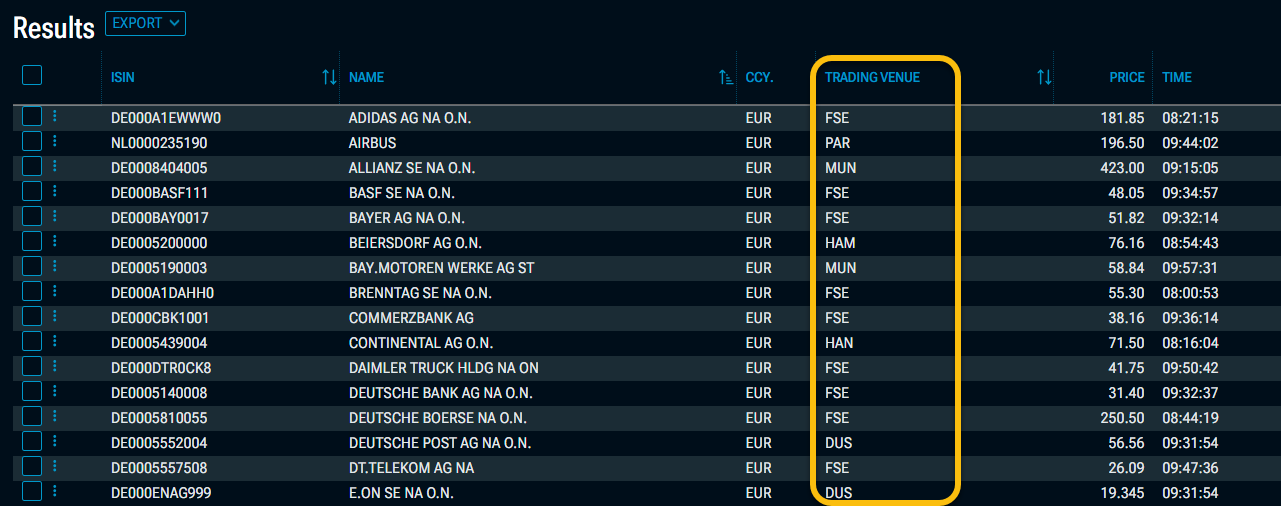This screenshot has width=1281, height=506.
Task: Tick the checkbox for BAYER AG NA O.N.
Action: coord(32,216)
